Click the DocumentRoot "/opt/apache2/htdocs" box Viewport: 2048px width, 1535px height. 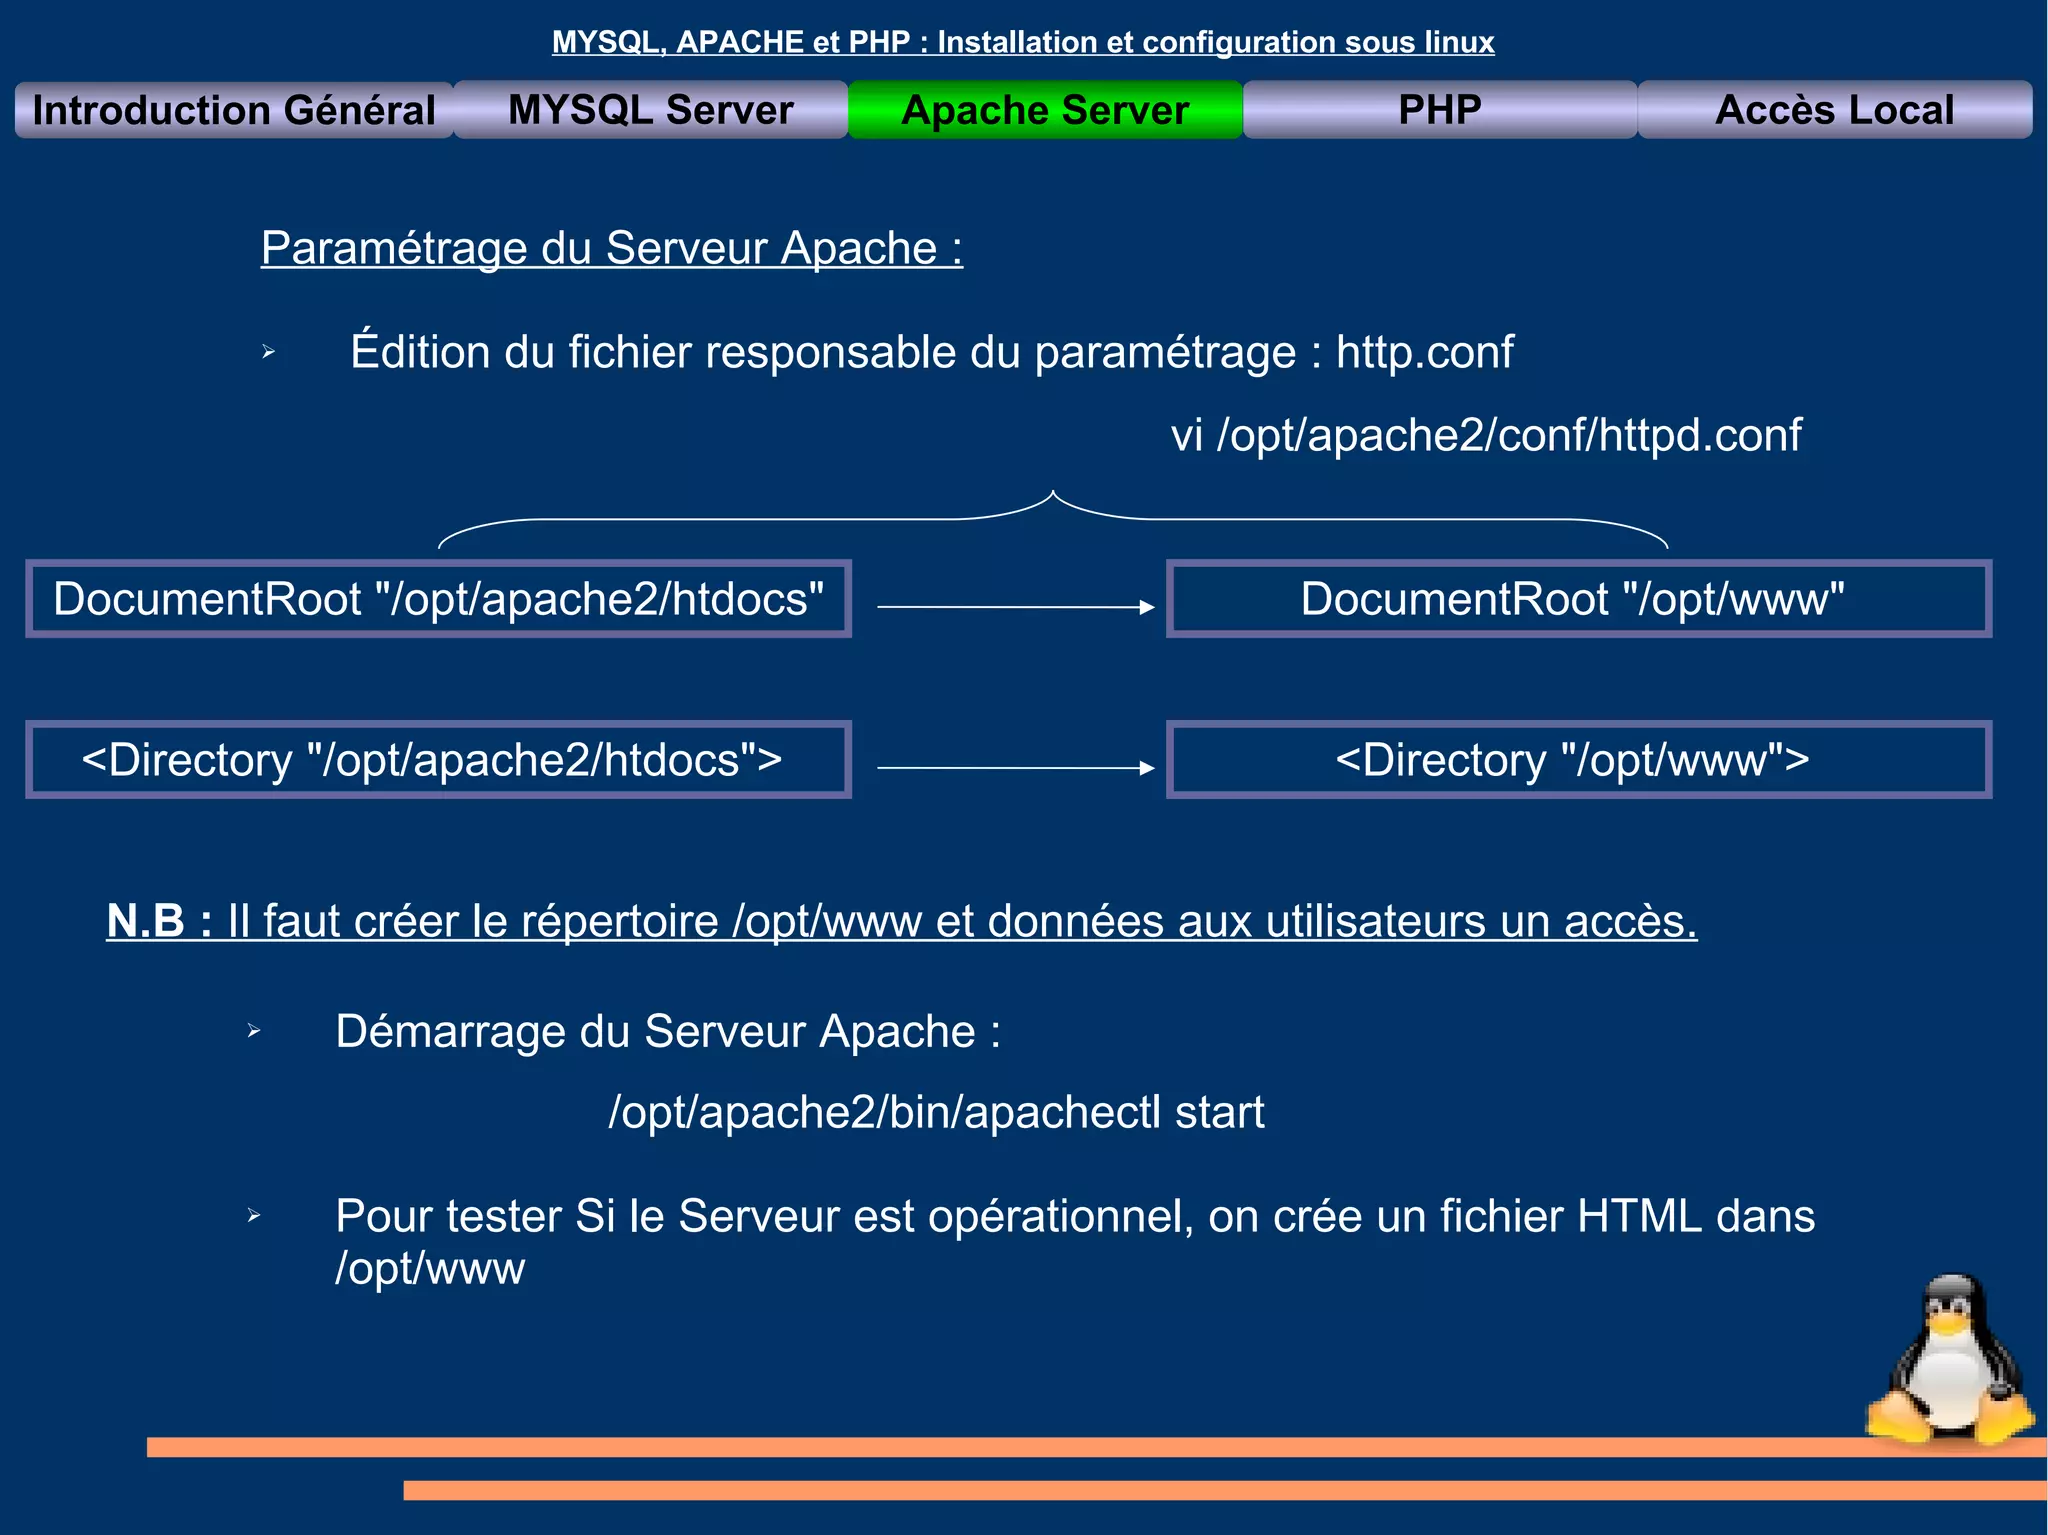(x=439, y=599)
